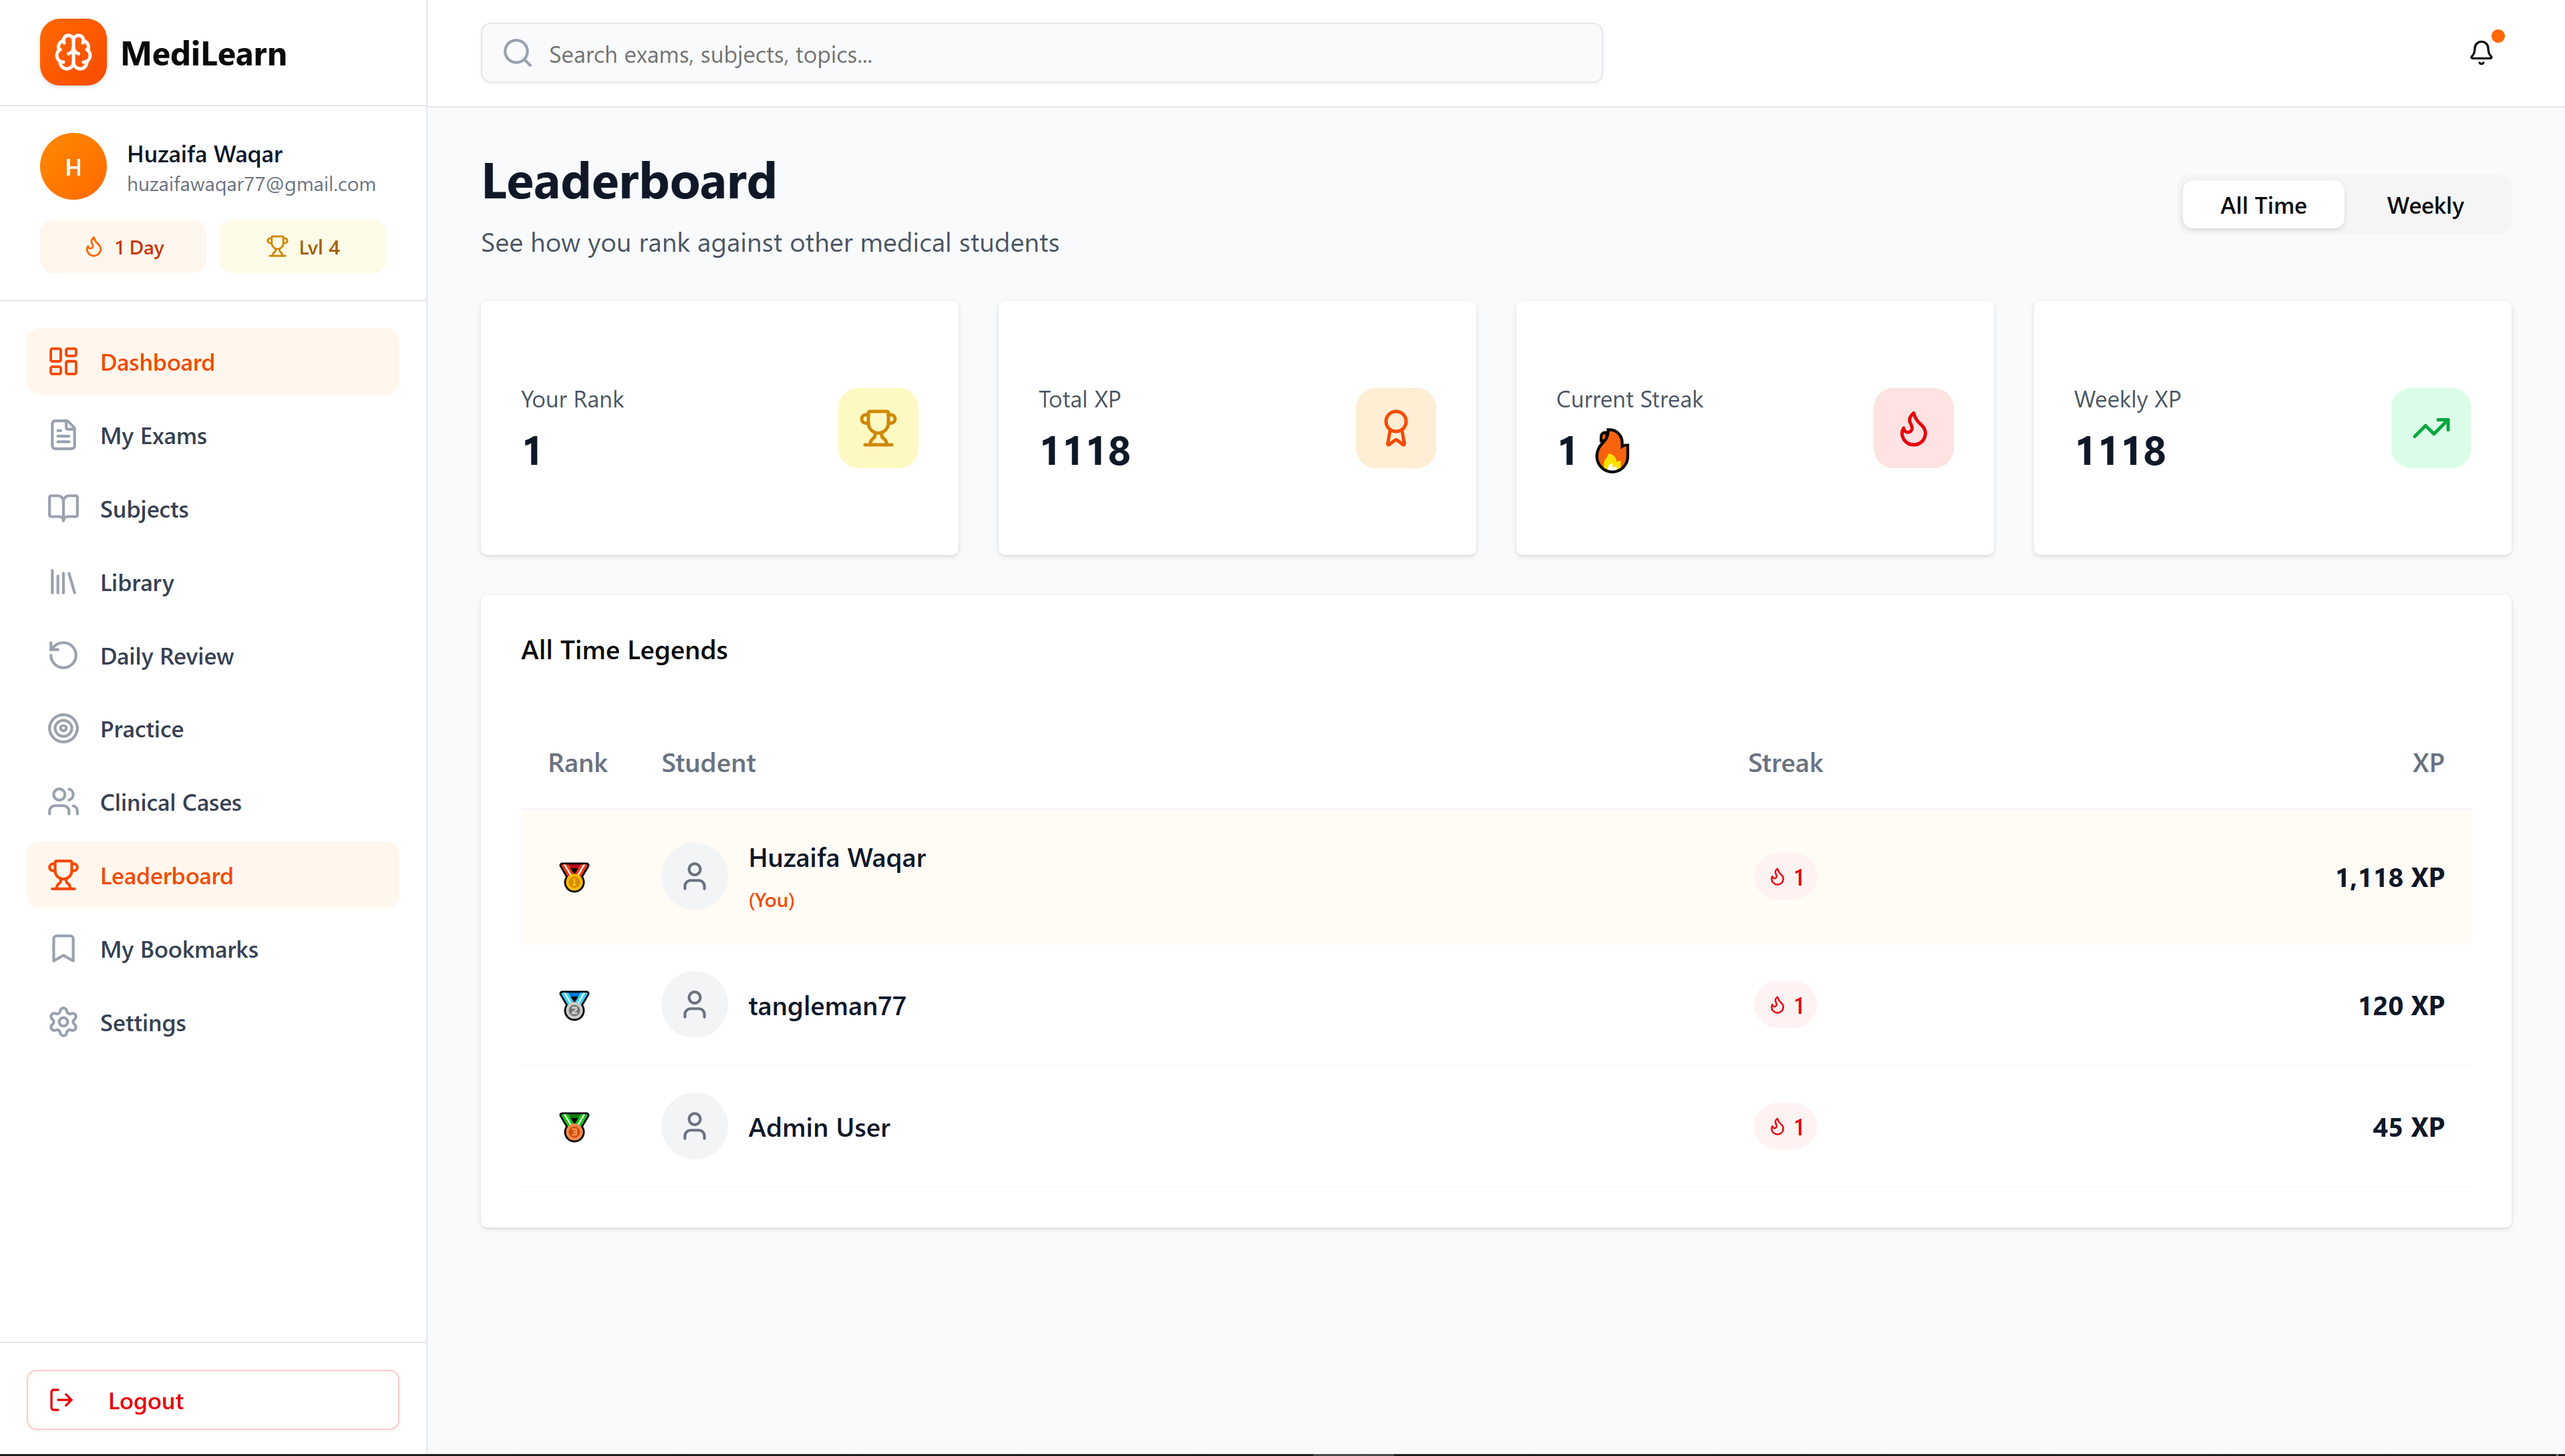Click the Logout button
2565x1456 pixels.
click(212, 1400)
